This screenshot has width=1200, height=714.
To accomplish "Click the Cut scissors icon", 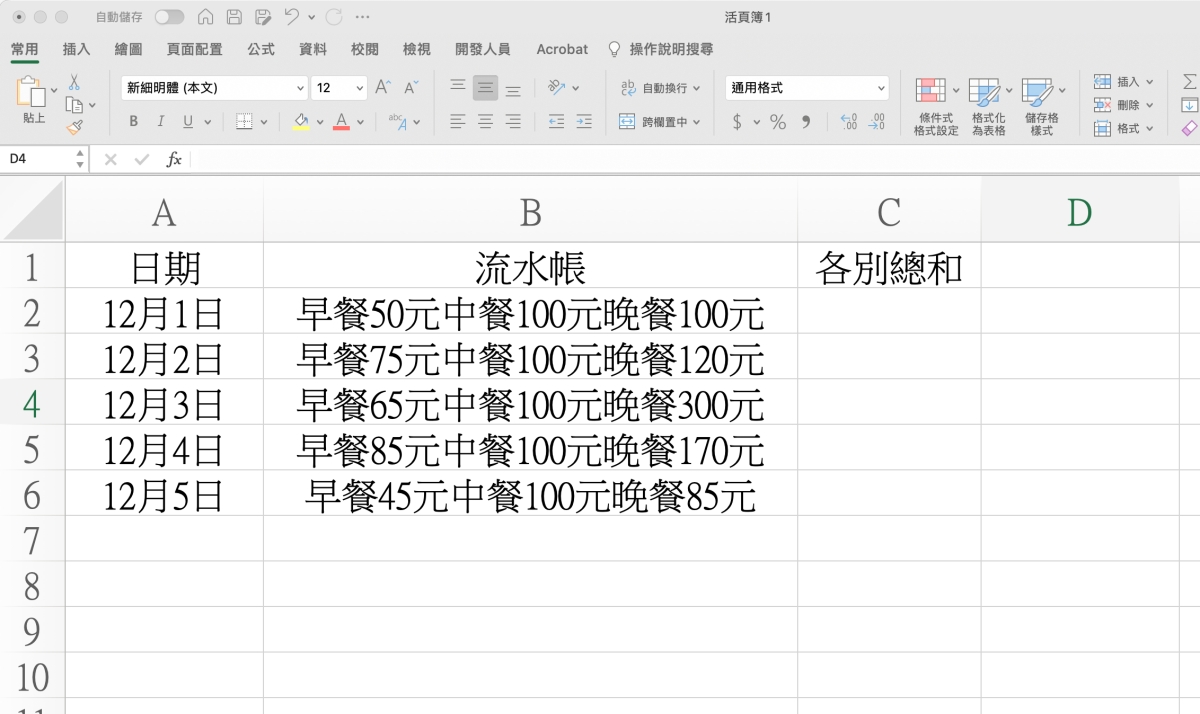I will [x=74, y=82].
